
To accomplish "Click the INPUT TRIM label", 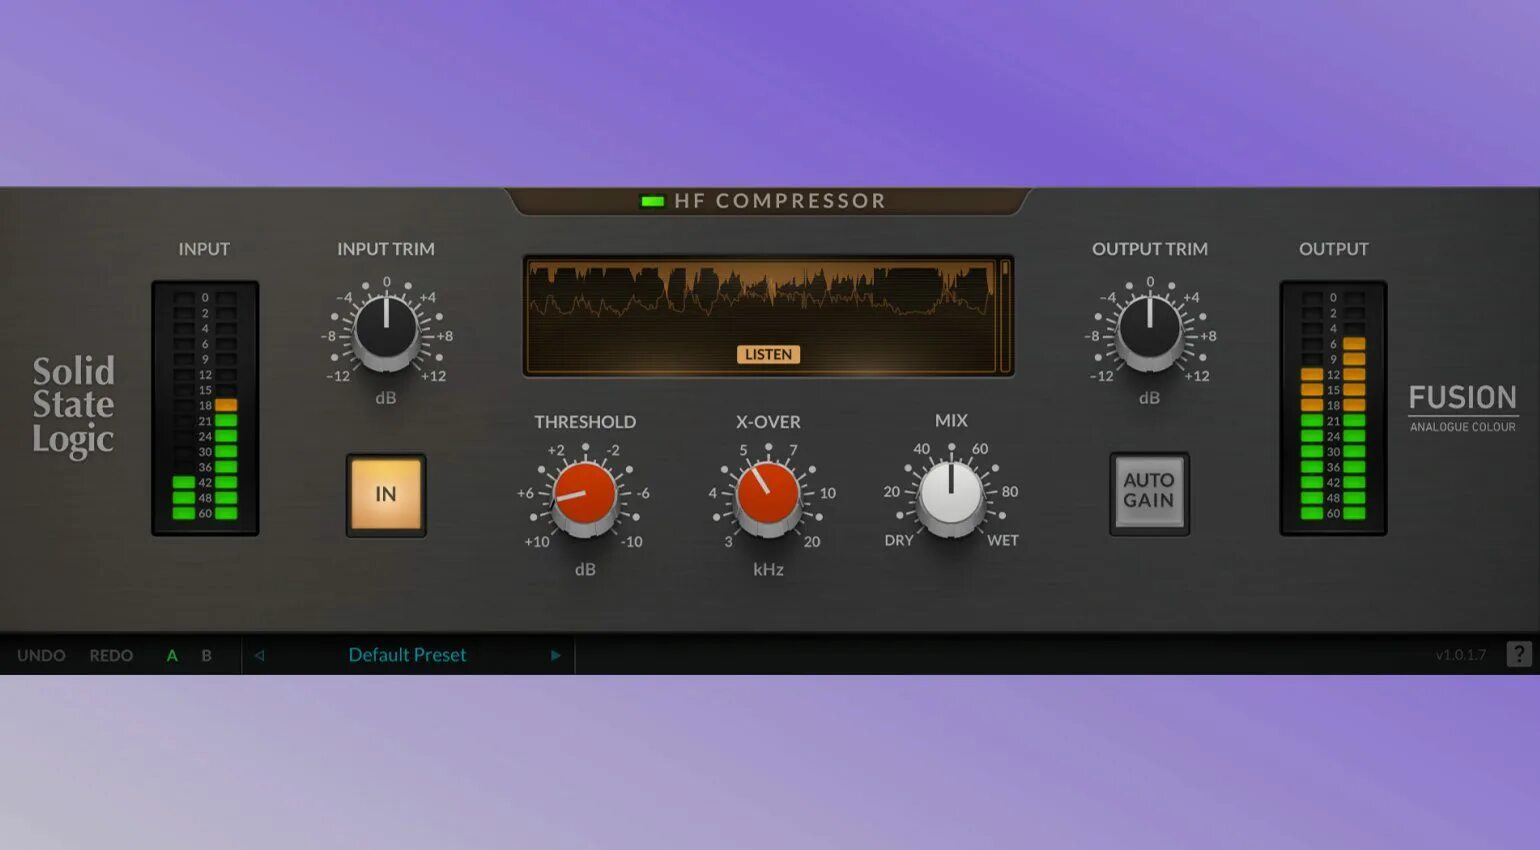I will 386,249.
